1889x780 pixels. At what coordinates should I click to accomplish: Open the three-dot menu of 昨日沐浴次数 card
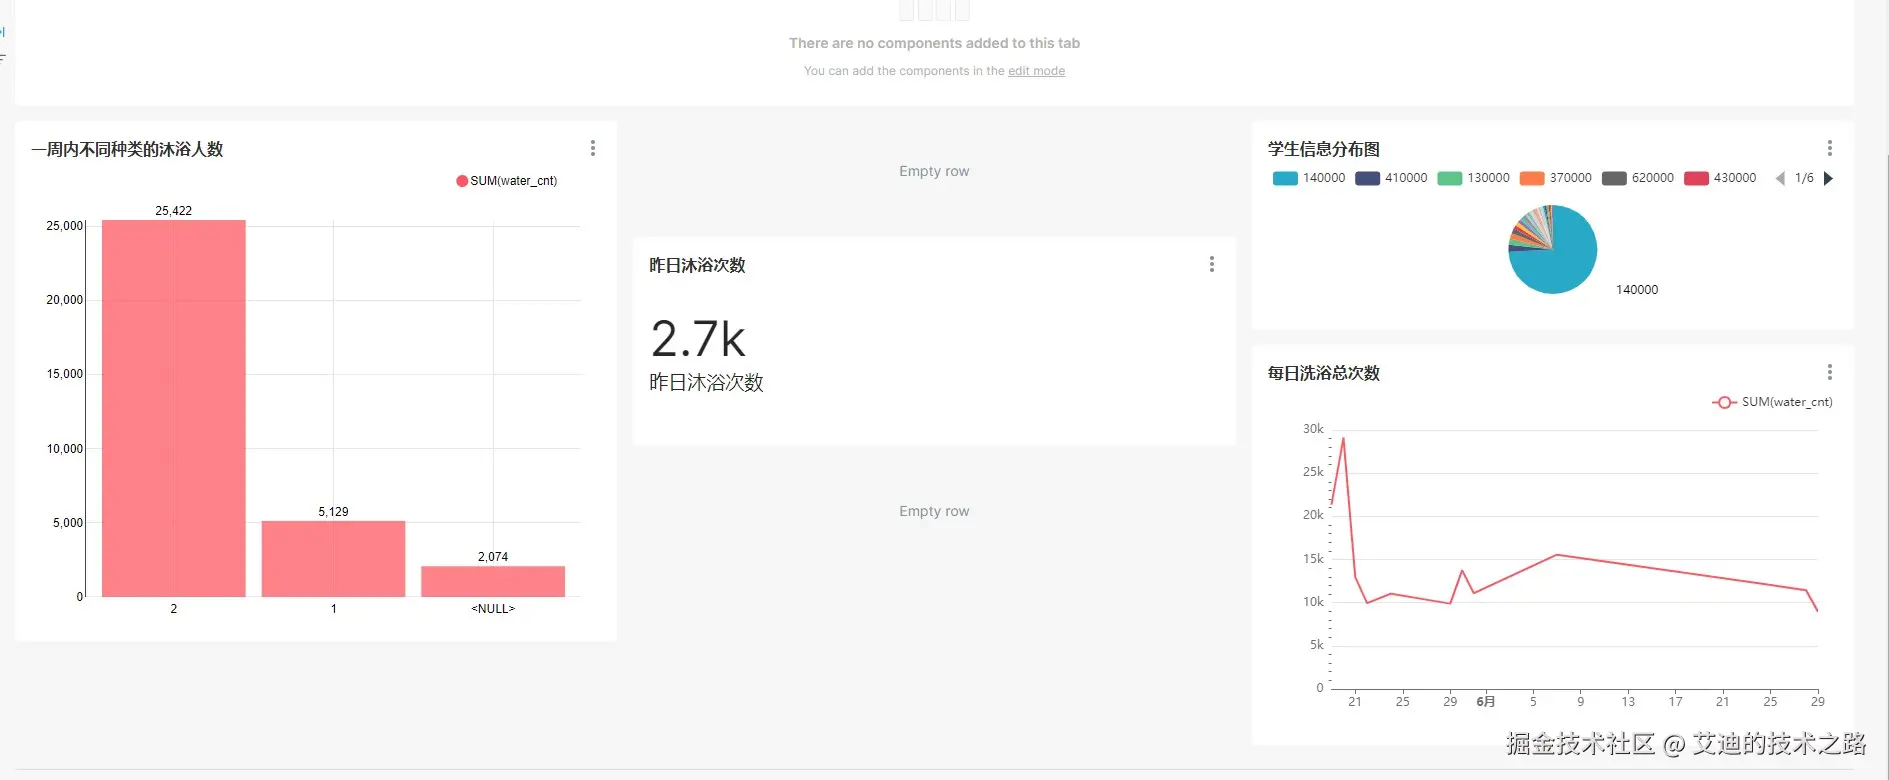tap(1212, 264)
